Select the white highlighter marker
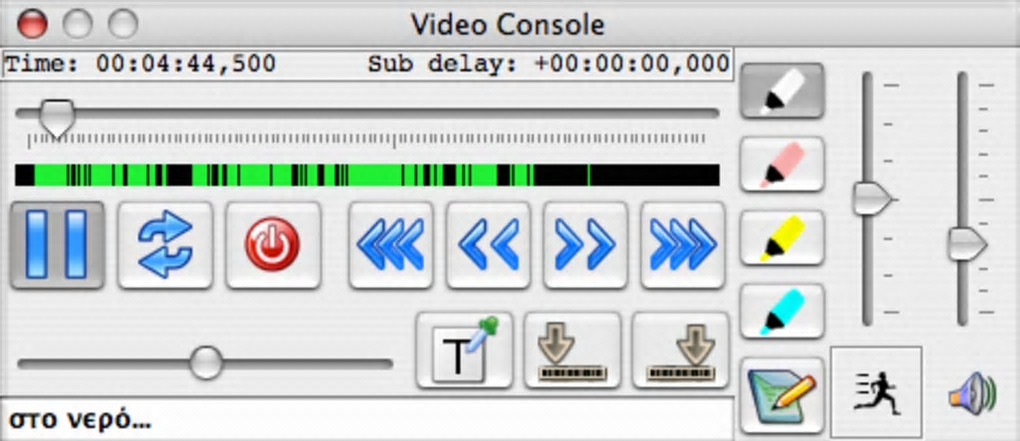Viewport: 1020px width, 441px height. coord(783,91)
